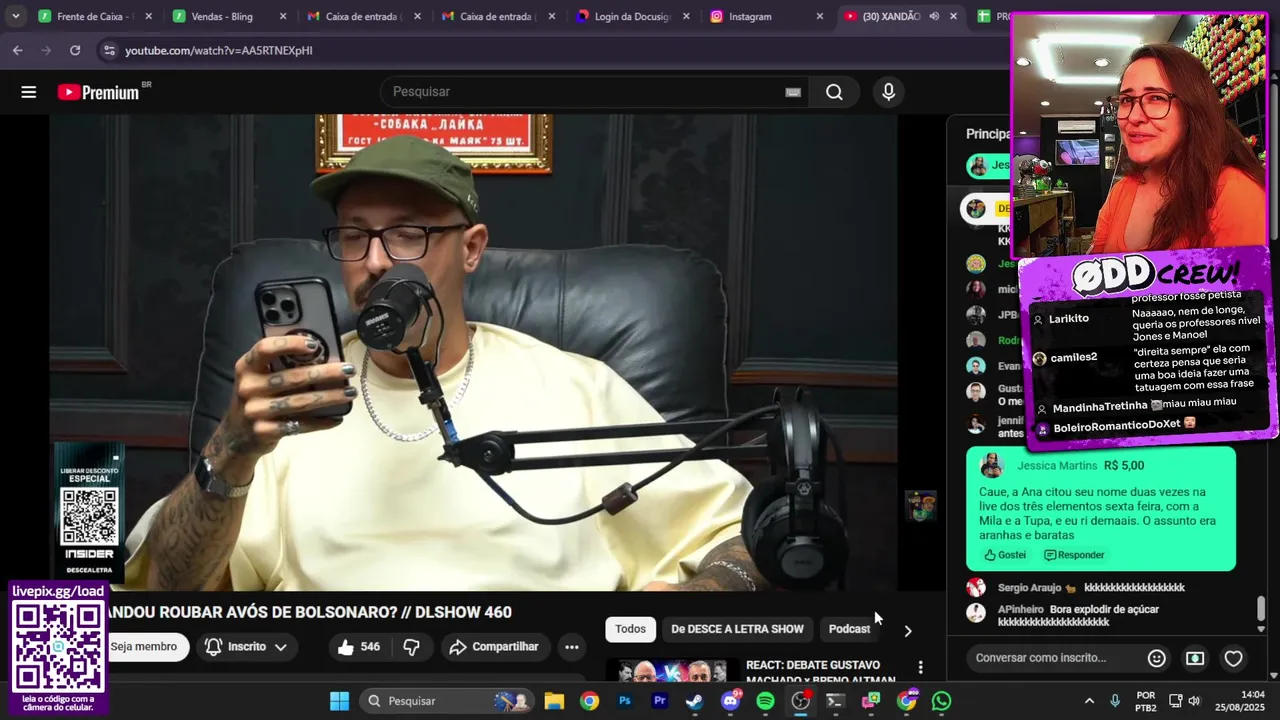This screenshot has width=1280, height=720.
Task: Click the youtube.com URL in address bar
Action: [219, 50]
